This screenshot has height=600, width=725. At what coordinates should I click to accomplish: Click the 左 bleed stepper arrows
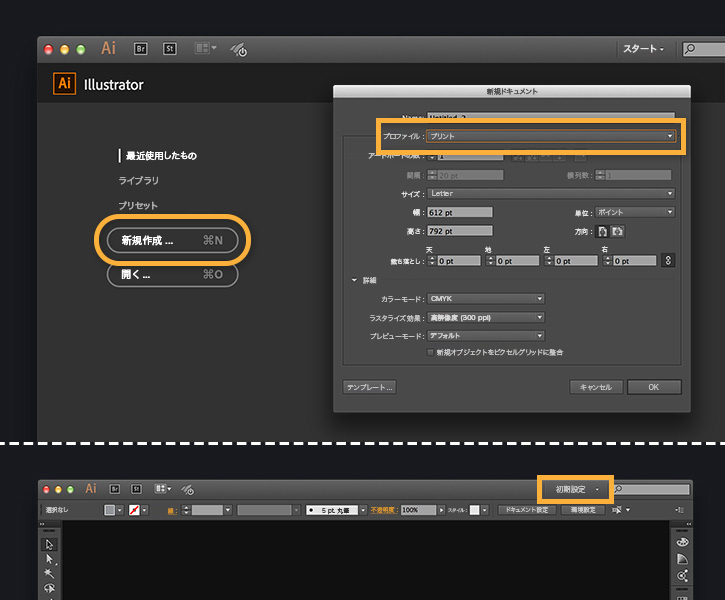coord(549,261)
